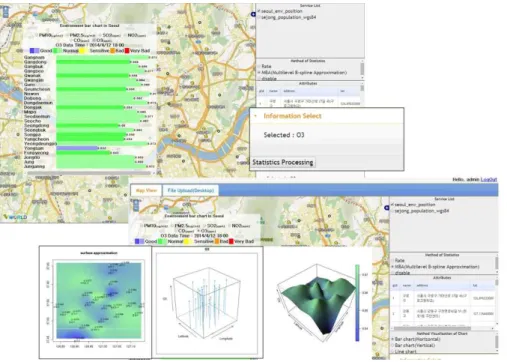
Task: Choose MBA option in lower Method of Statistics
Action: pyautogui.click(x=392, y=267)
